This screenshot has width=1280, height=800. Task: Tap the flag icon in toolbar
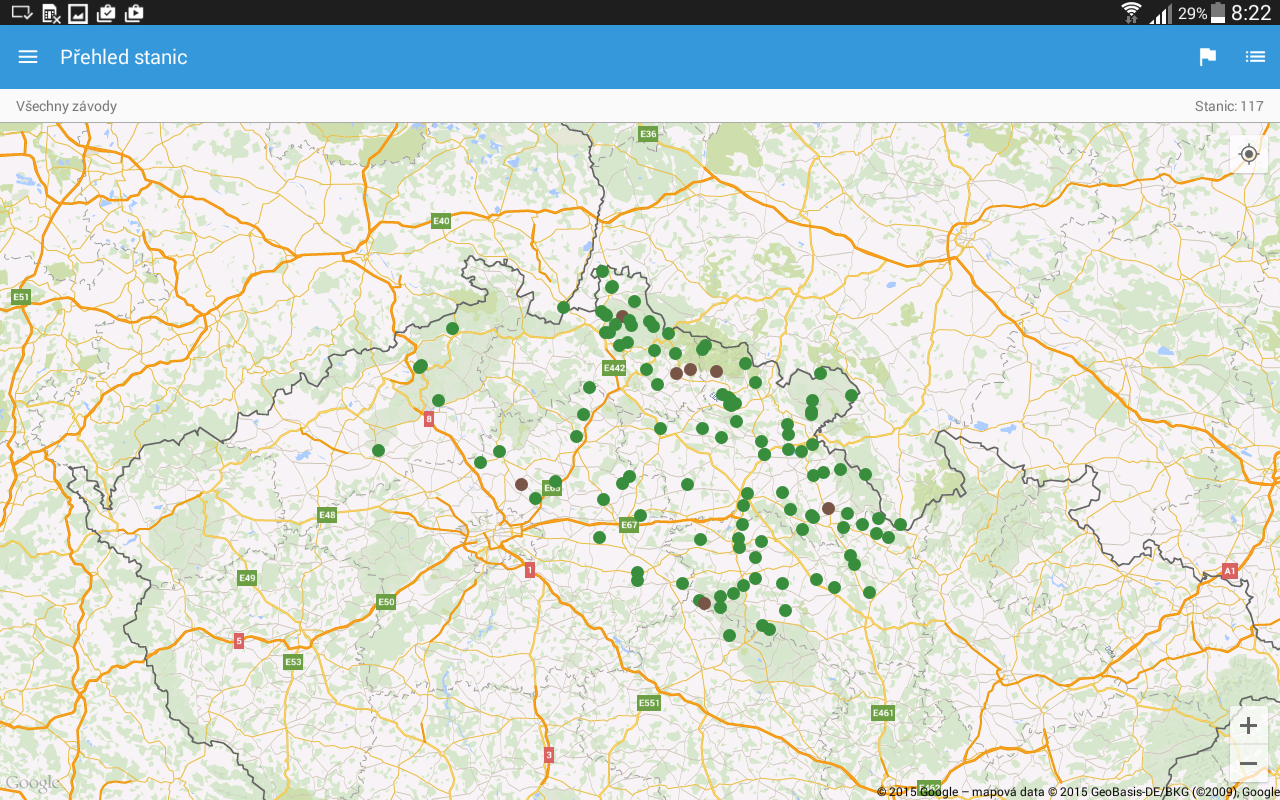click(1208, 57)
